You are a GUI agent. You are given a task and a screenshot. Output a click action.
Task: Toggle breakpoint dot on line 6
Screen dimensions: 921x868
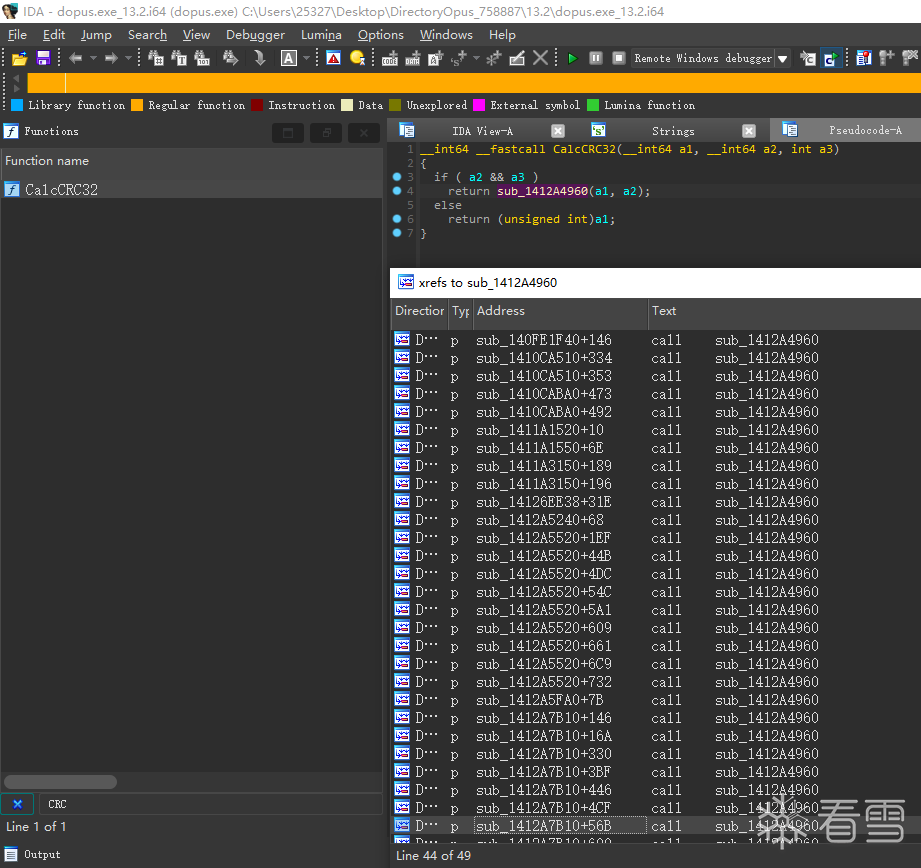pos(397,219)
